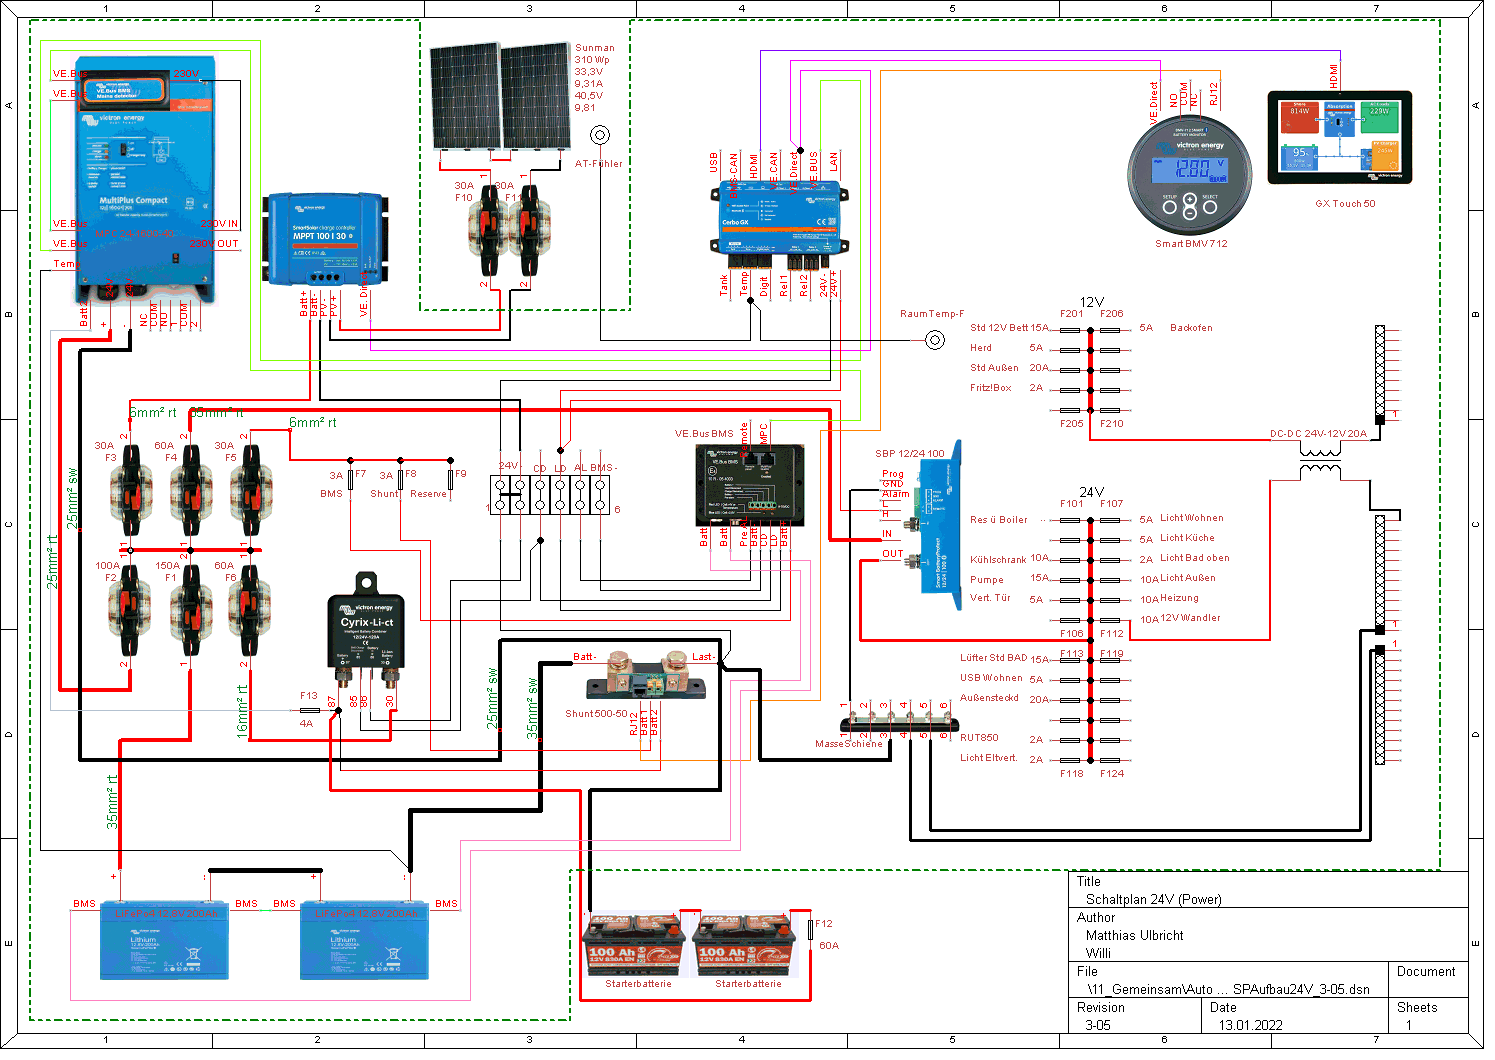Select the Sunman solar panels image
This screenshot has height=1060, width=1495.
[x=500, y=96]
